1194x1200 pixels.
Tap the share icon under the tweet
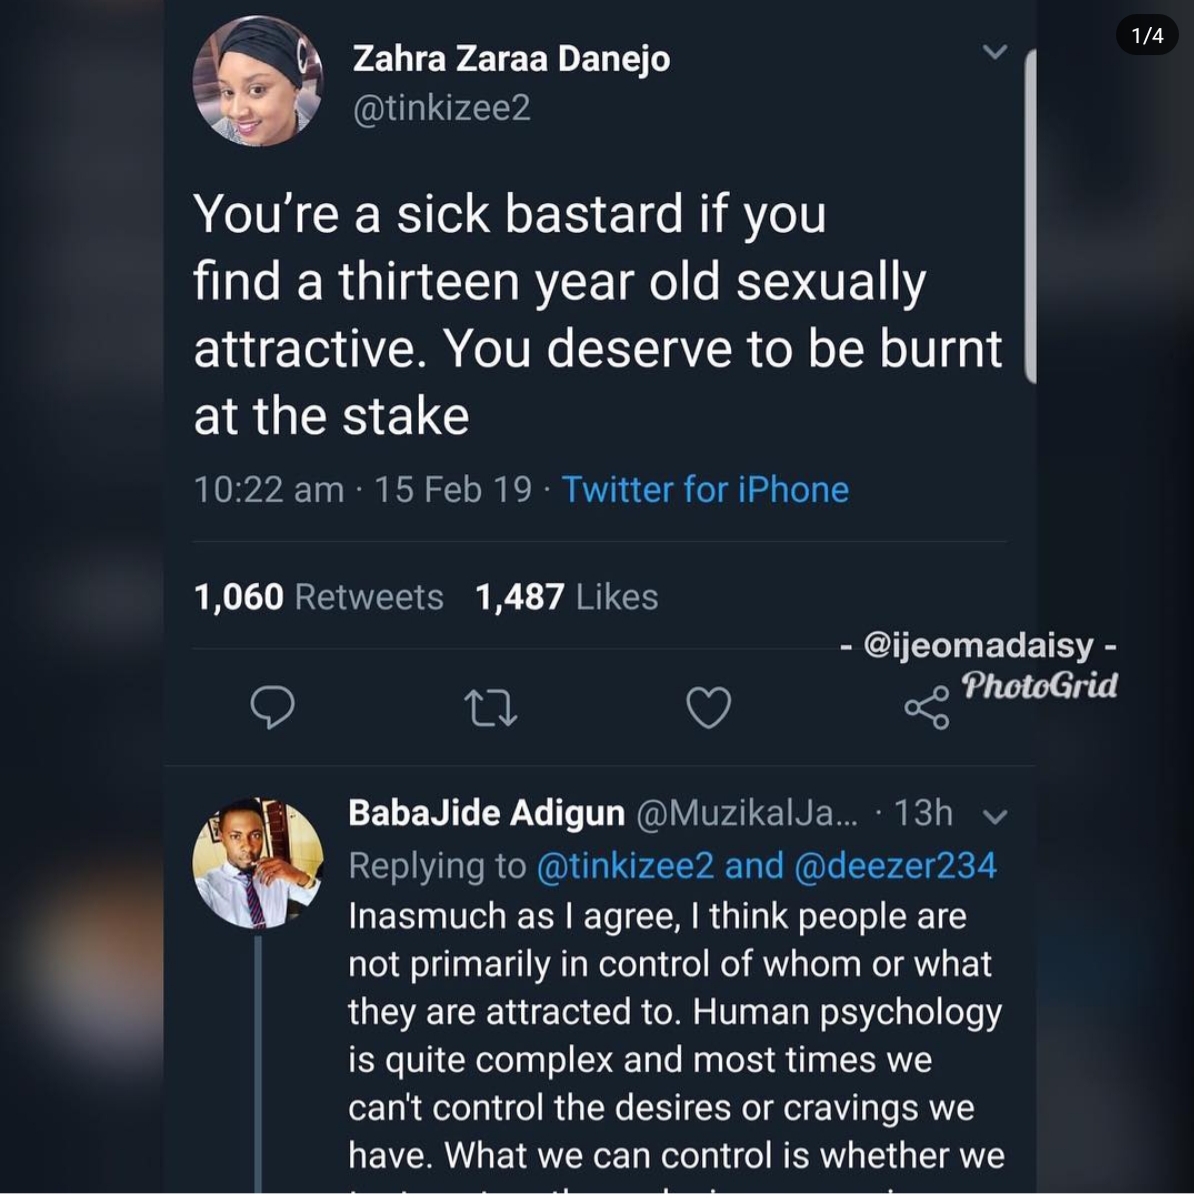click(x=927, y=708)
